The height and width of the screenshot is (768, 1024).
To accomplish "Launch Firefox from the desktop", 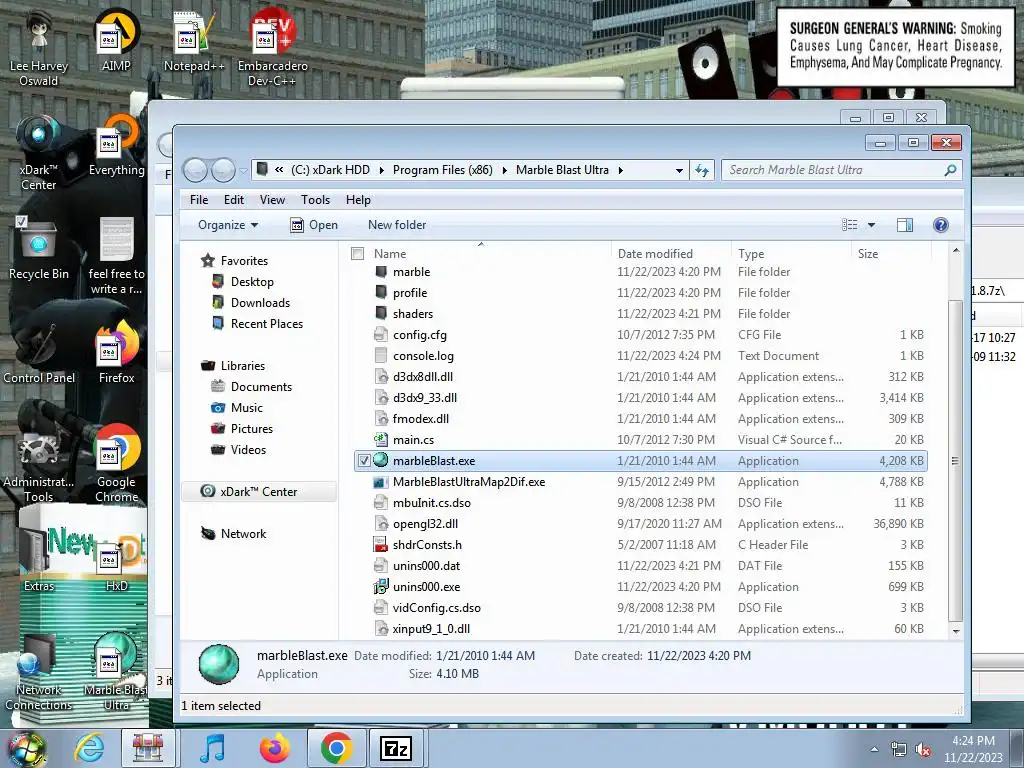I will (x=116, y=353).
